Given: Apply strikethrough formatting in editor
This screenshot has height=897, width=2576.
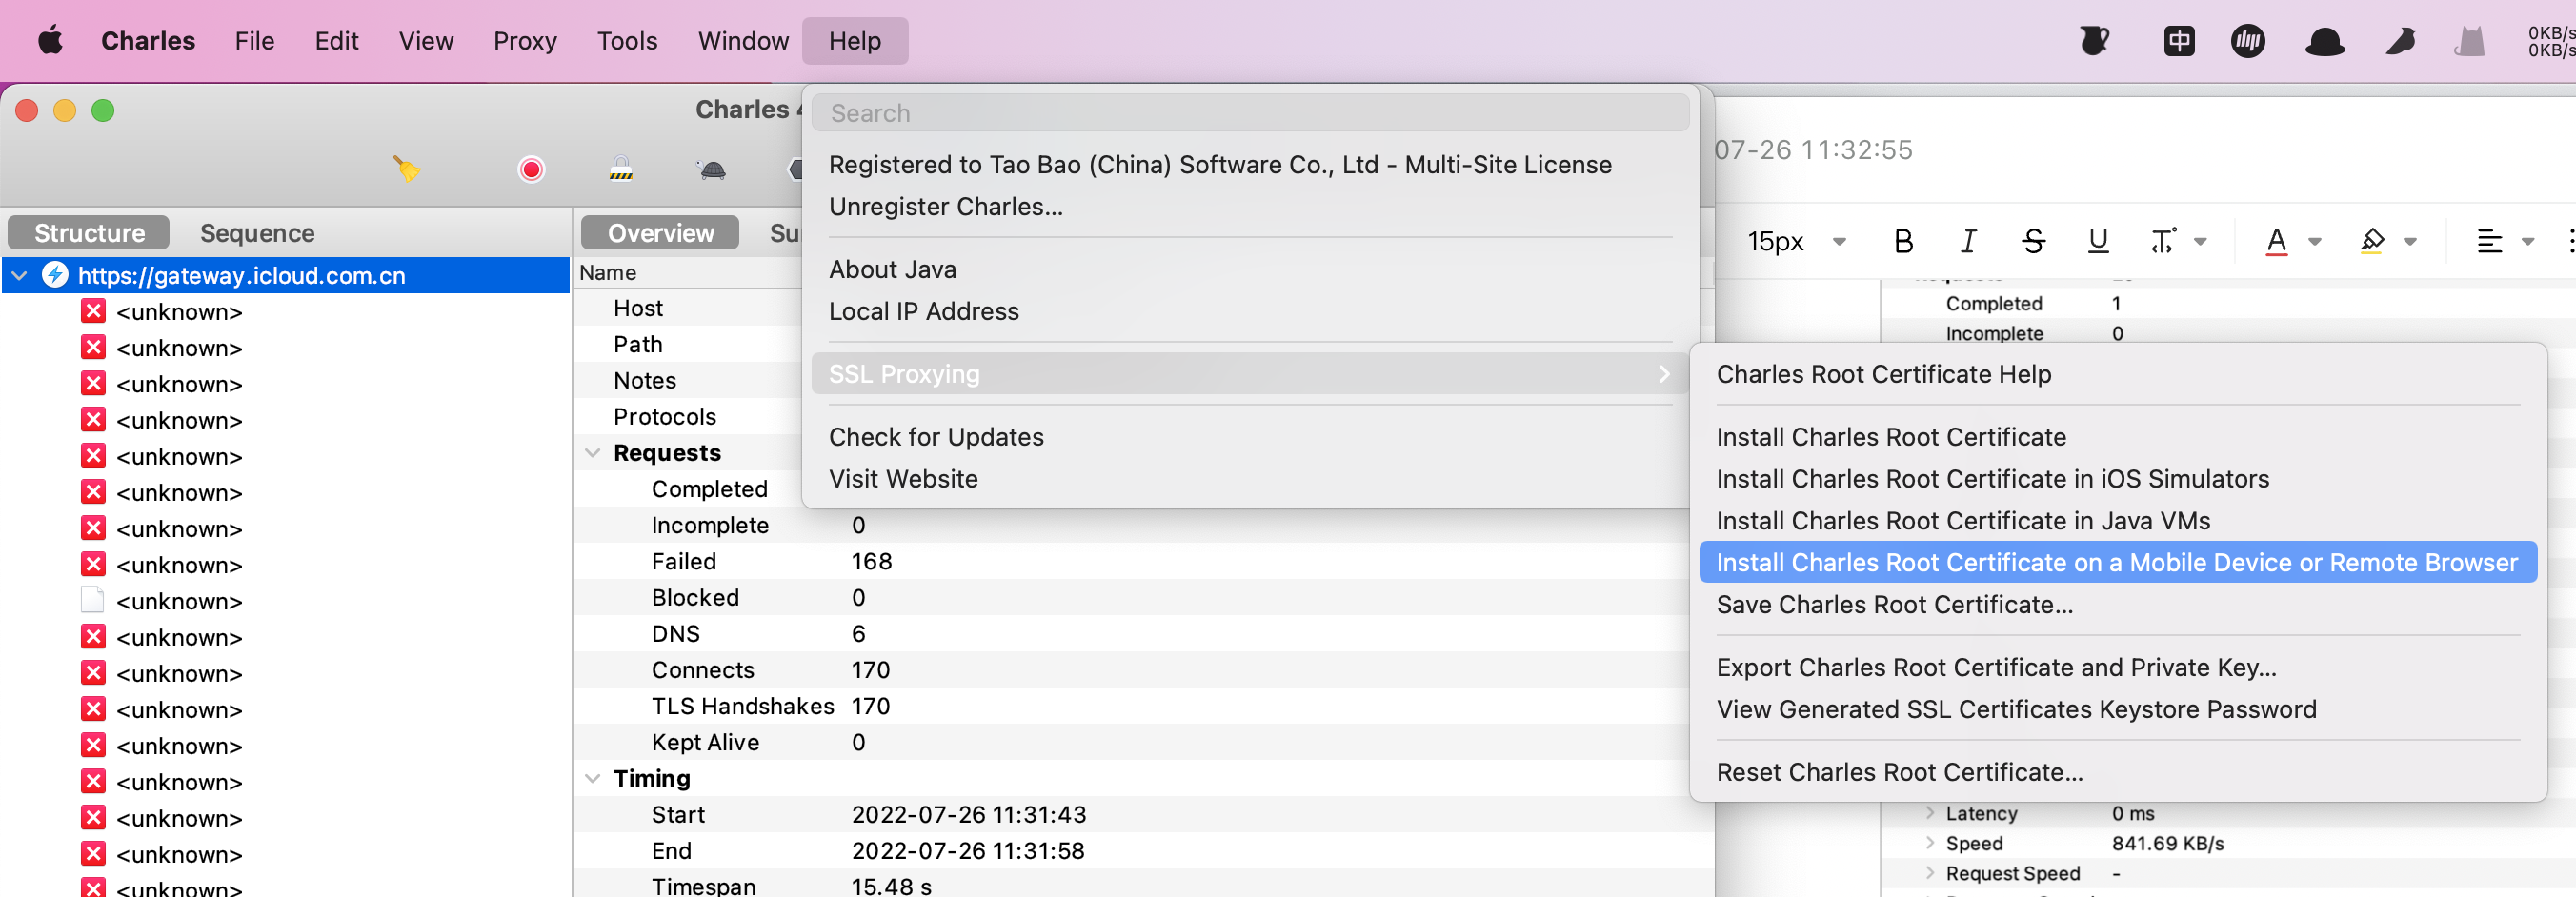Looking at the screenshot, I should click(x=2033, y=241).
